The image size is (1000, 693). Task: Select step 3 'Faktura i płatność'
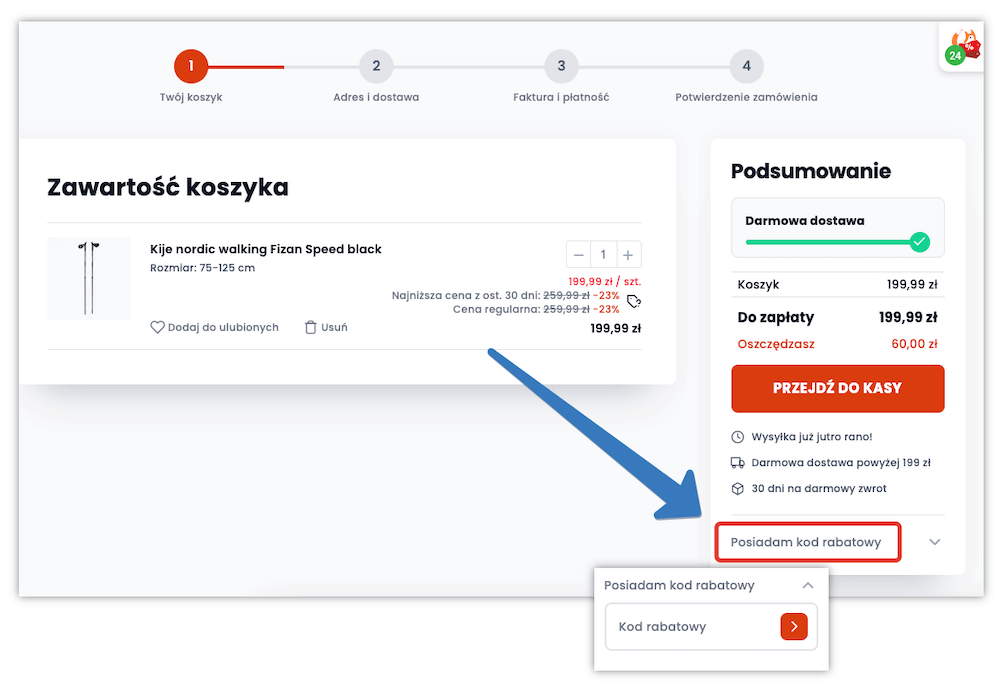[561, 66]
